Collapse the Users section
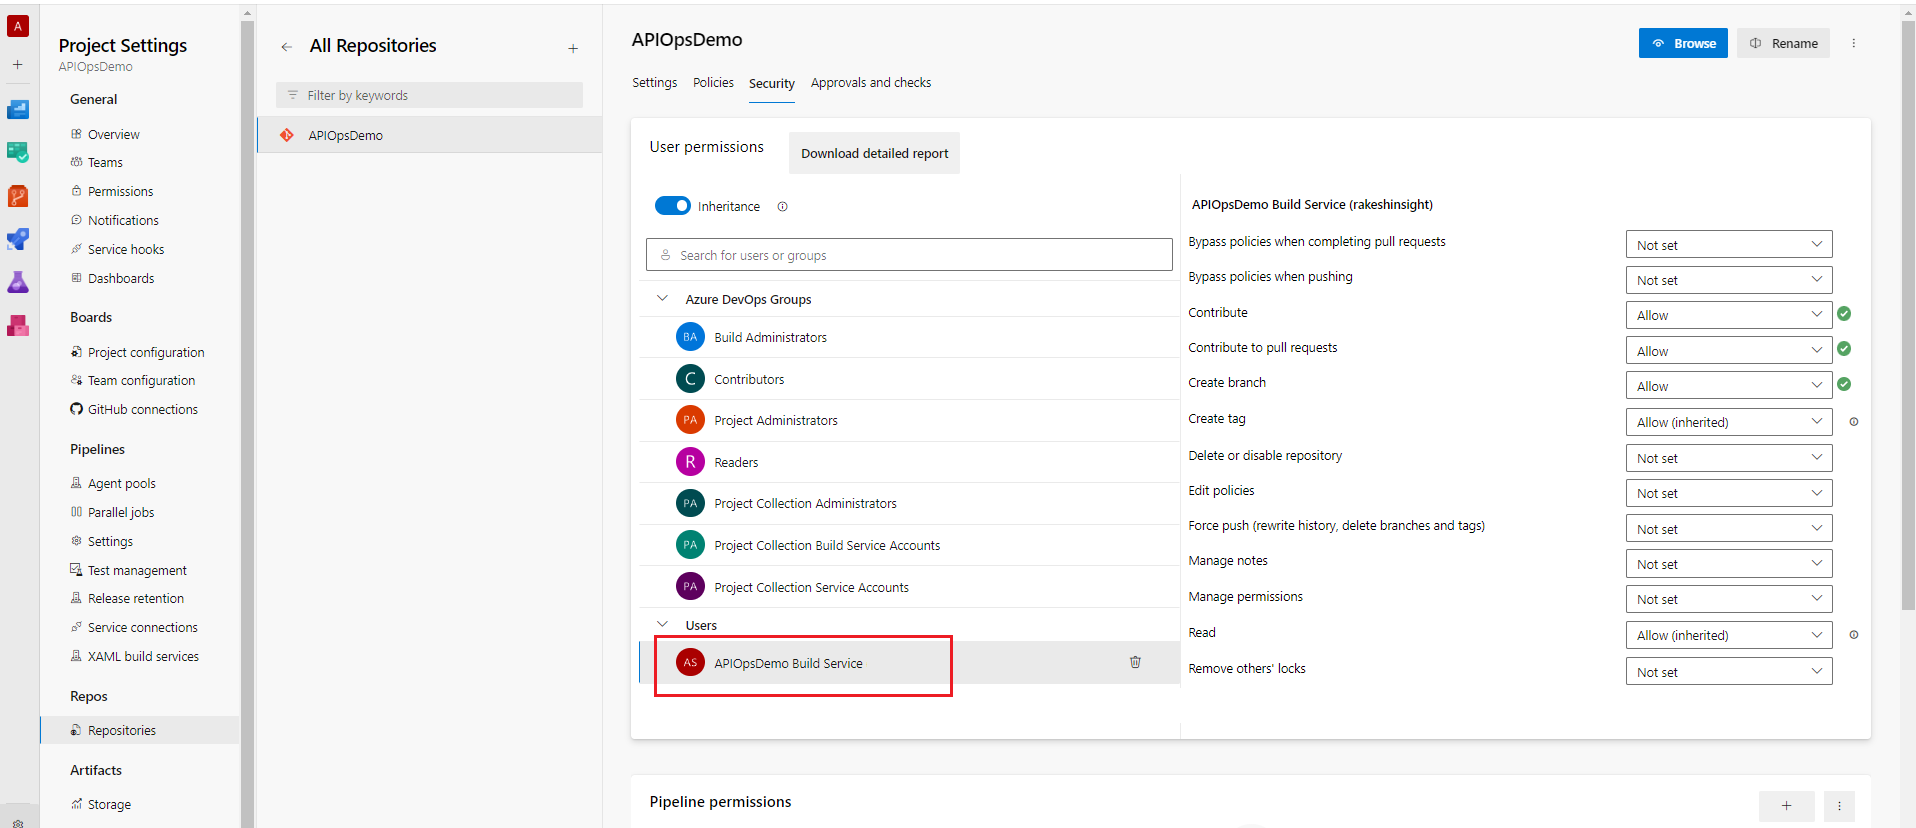The image size is (1916, 828). pyautogui.click(x=662, y=624)
